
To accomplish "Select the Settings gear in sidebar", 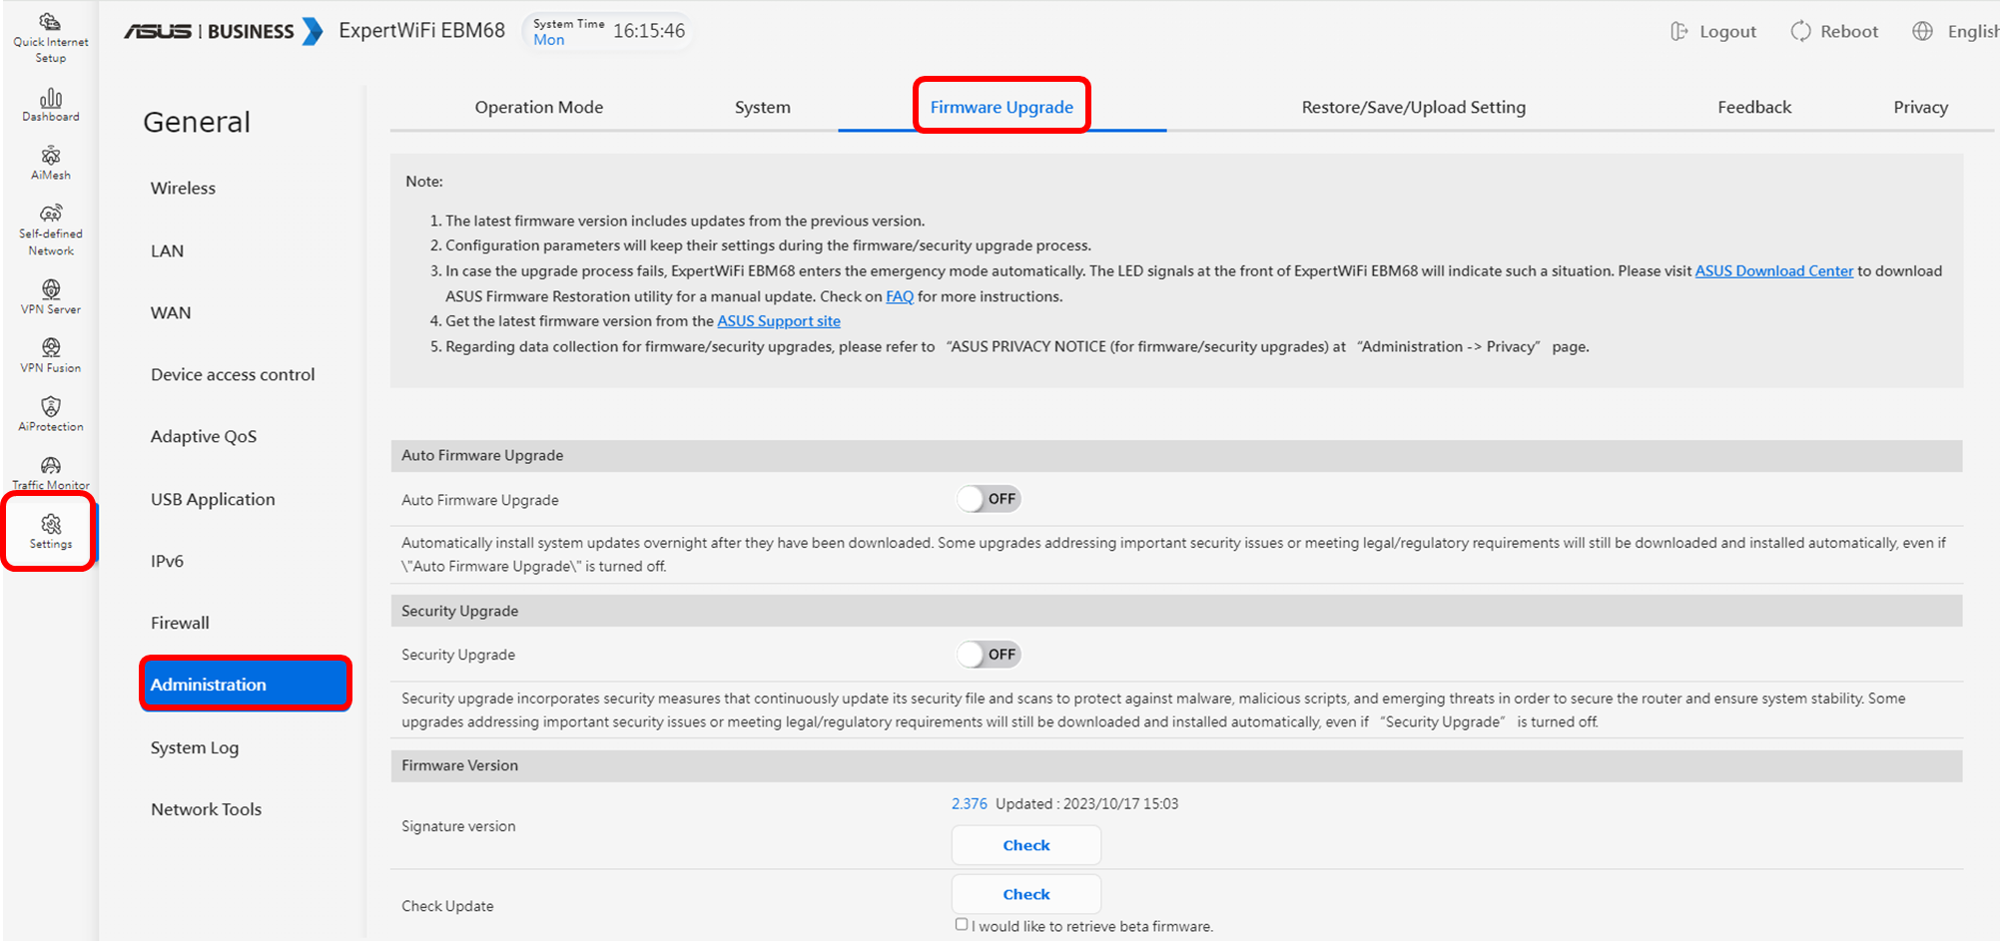I will (49, 528).
